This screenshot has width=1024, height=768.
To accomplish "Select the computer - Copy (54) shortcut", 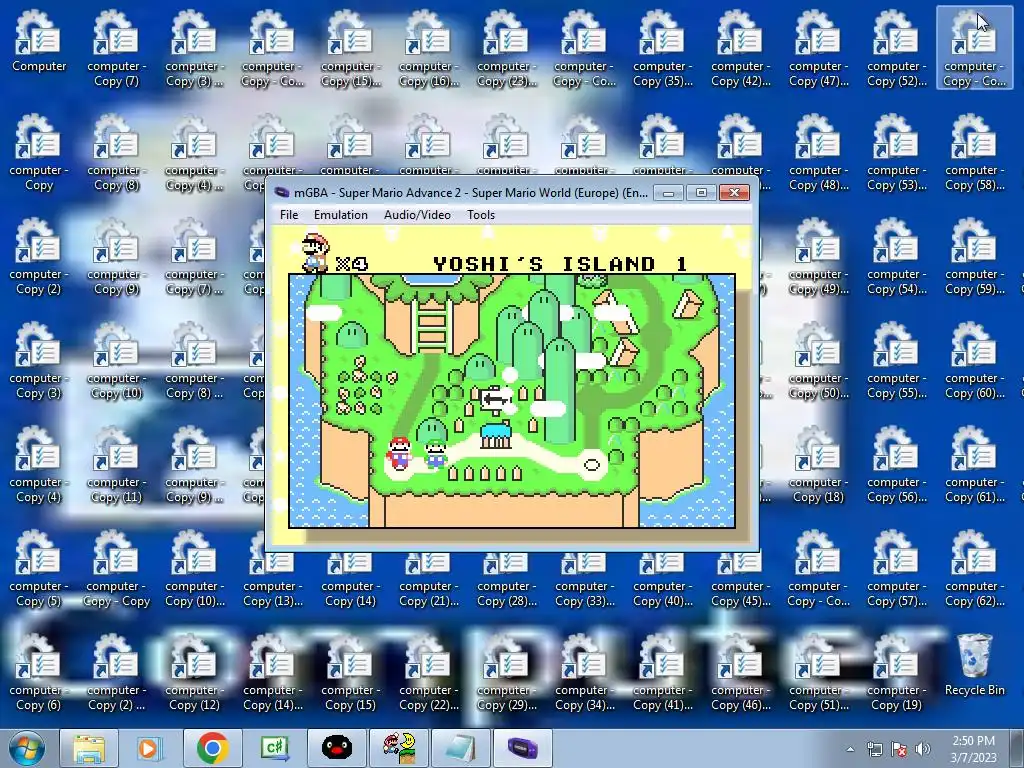I will click(896, 256).
